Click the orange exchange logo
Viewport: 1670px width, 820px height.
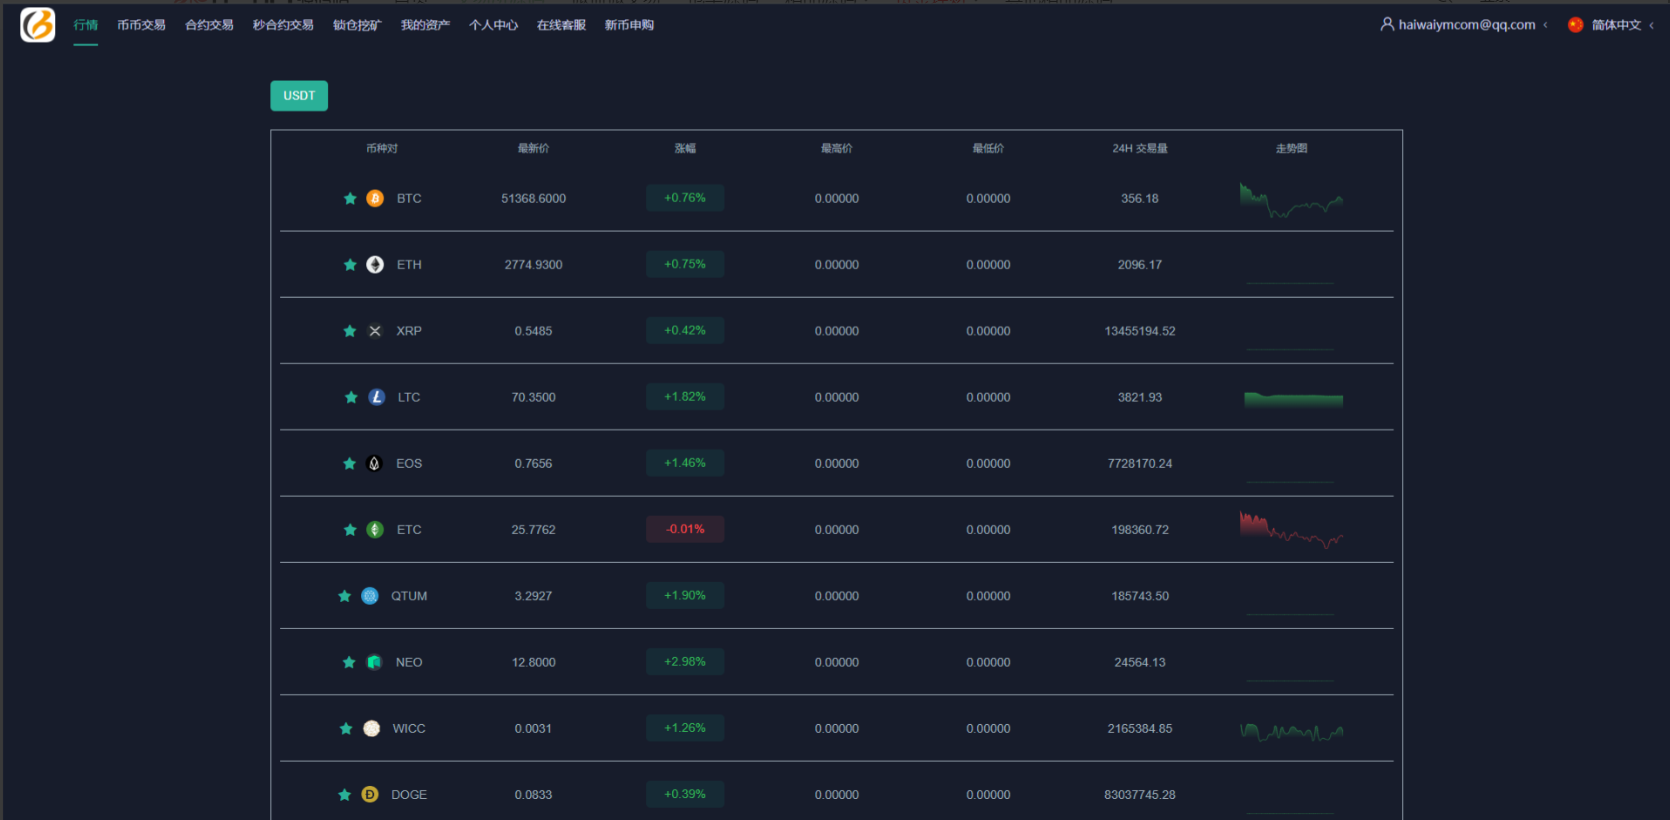38,25
